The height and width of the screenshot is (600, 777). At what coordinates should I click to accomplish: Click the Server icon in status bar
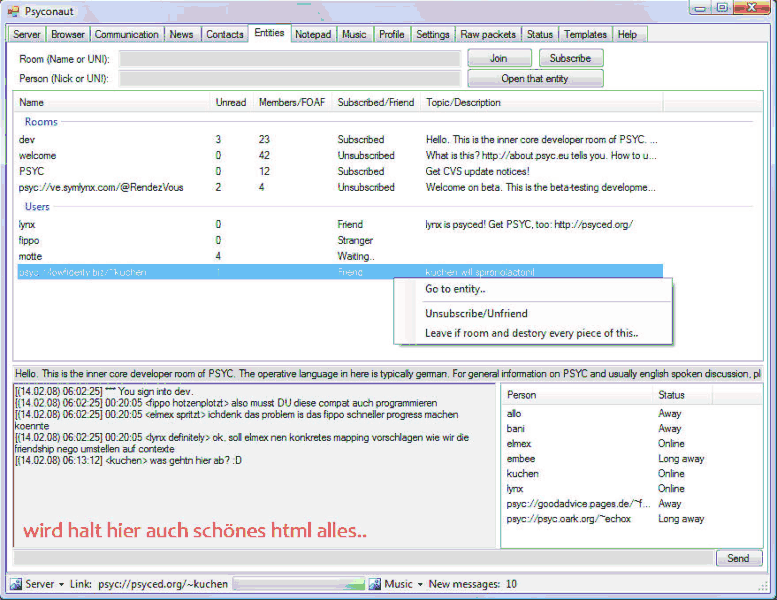point(16,584)
